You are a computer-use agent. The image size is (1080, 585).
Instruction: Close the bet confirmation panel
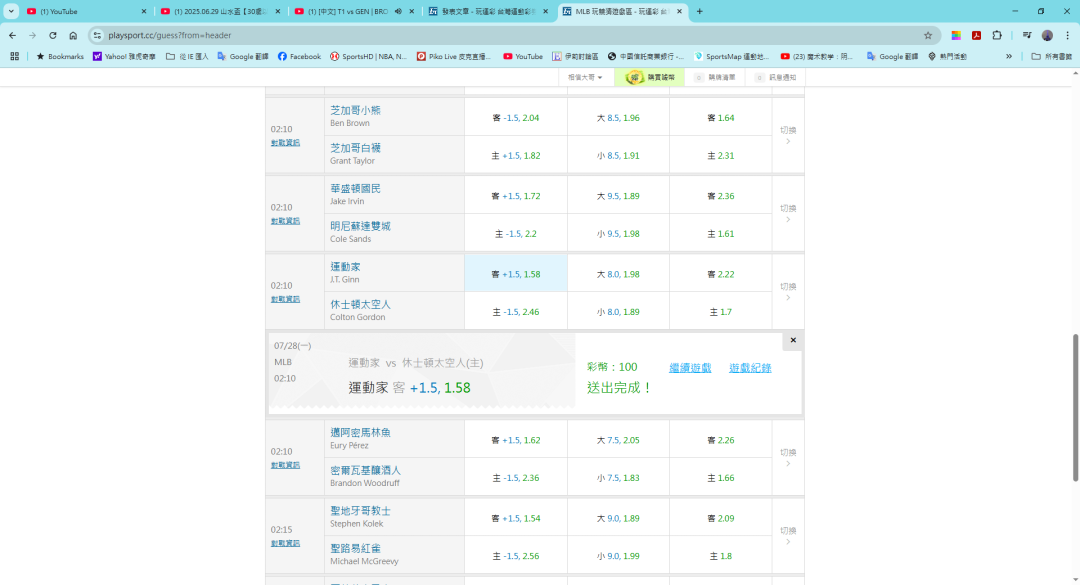(x=793, y=341)
